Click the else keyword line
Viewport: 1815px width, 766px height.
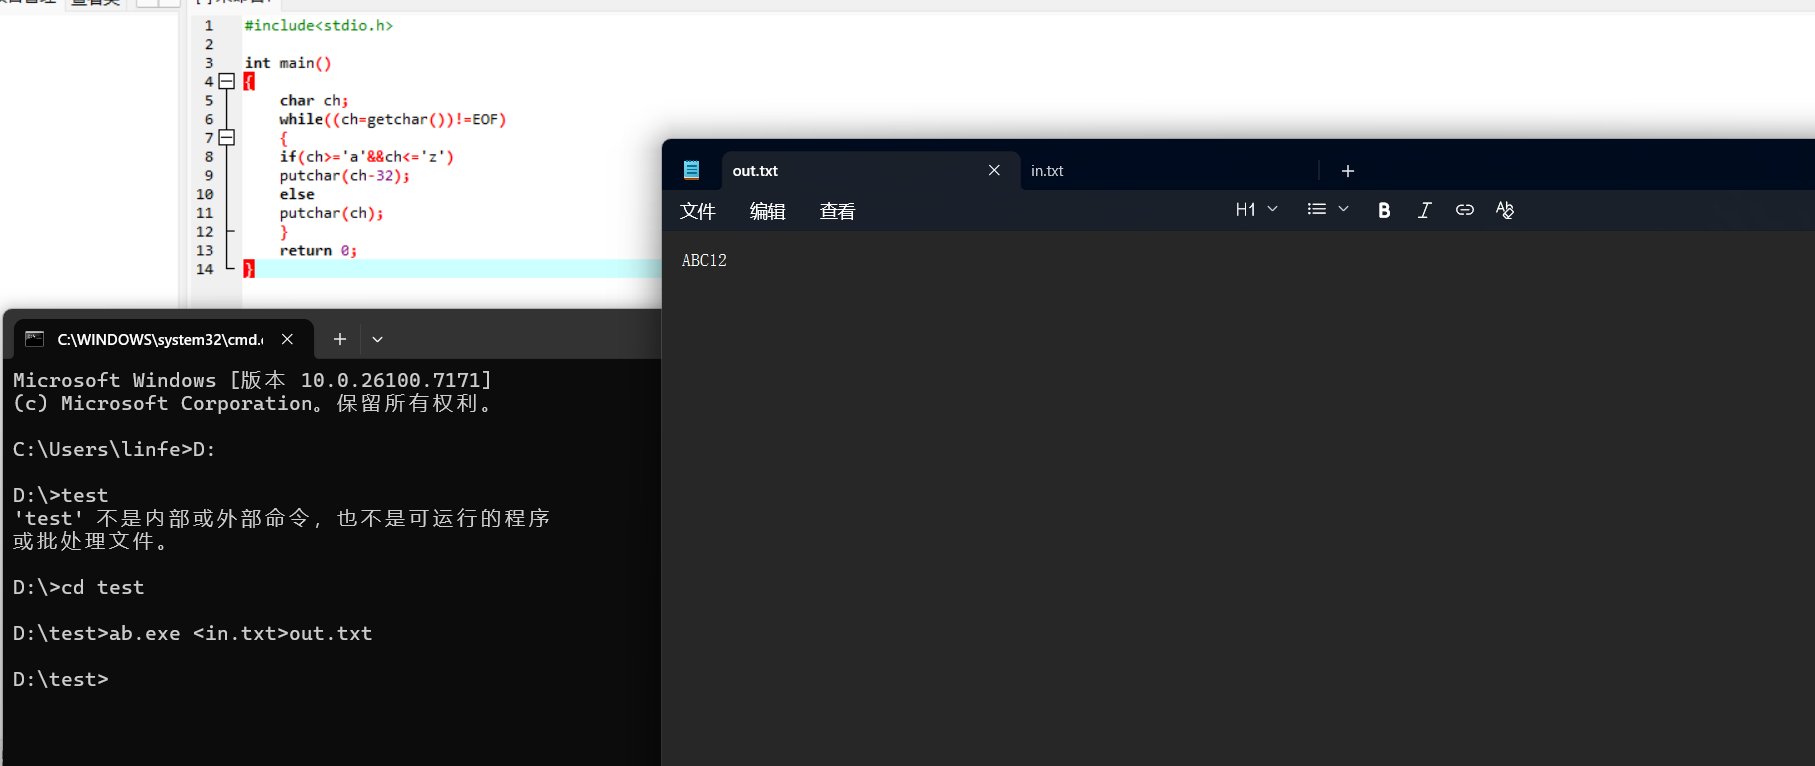pos(297,194)
